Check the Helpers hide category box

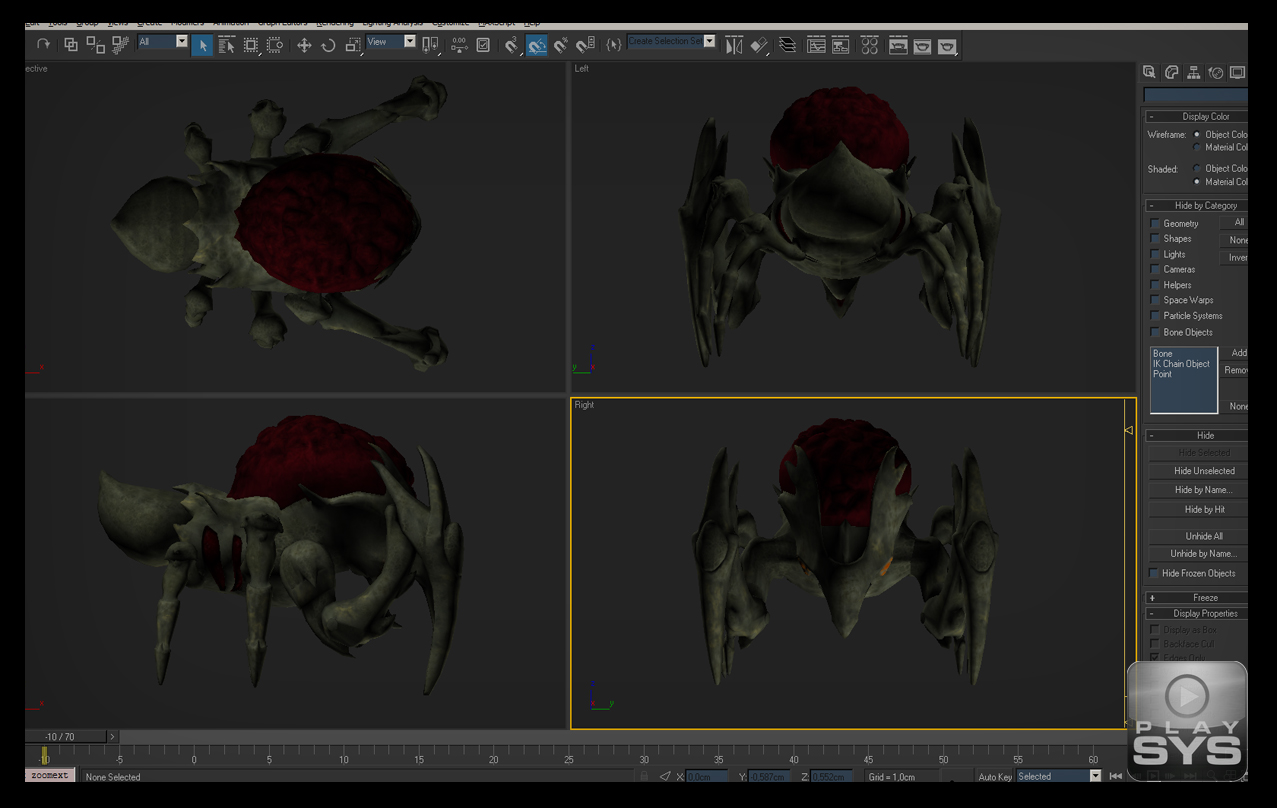coord(1155,285)
